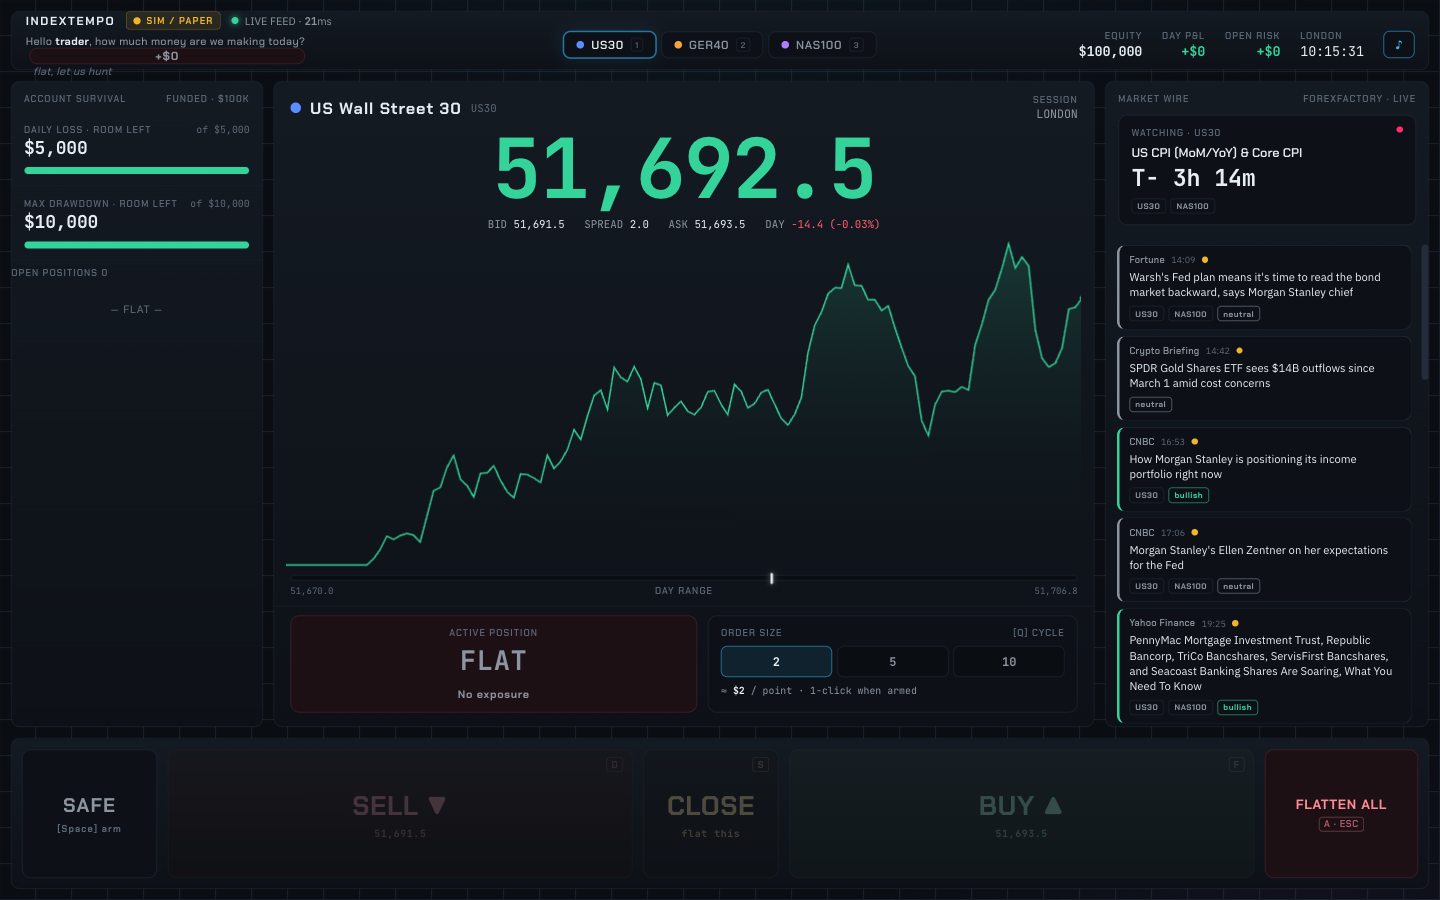Click the ACTIVE POSITION FLAT panel
The width and height of the screenshot is (1440, 900).
point(493,664)
